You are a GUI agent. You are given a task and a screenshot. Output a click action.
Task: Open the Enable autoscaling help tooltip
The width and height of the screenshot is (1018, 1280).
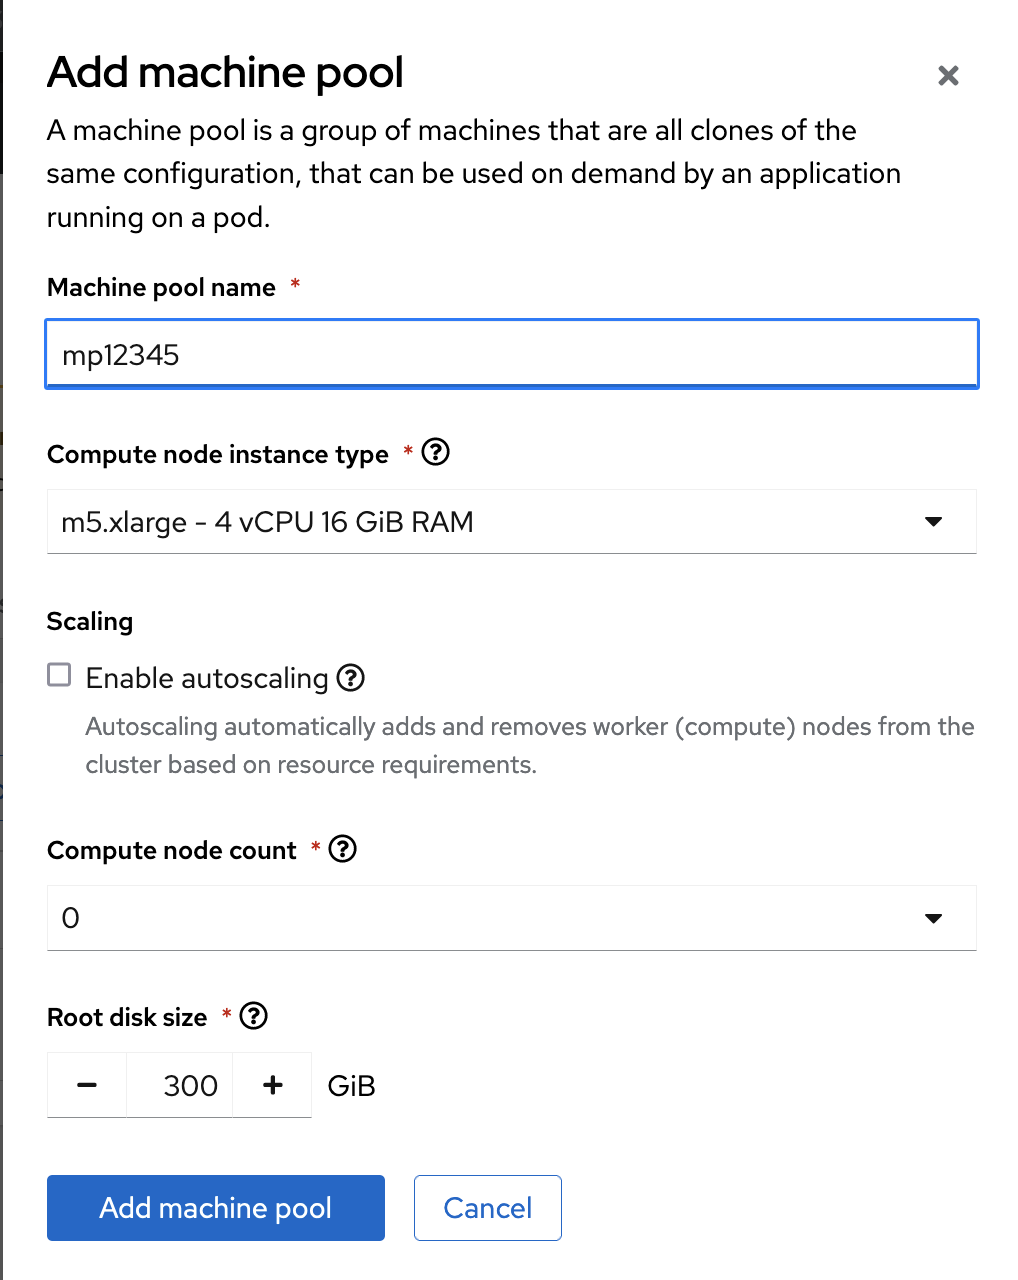(350, 678)
